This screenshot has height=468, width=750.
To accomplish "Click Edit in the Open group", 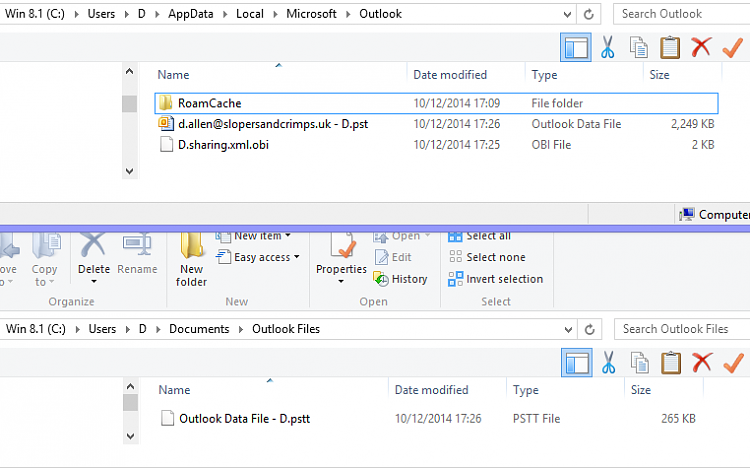I will click(393, 257).
